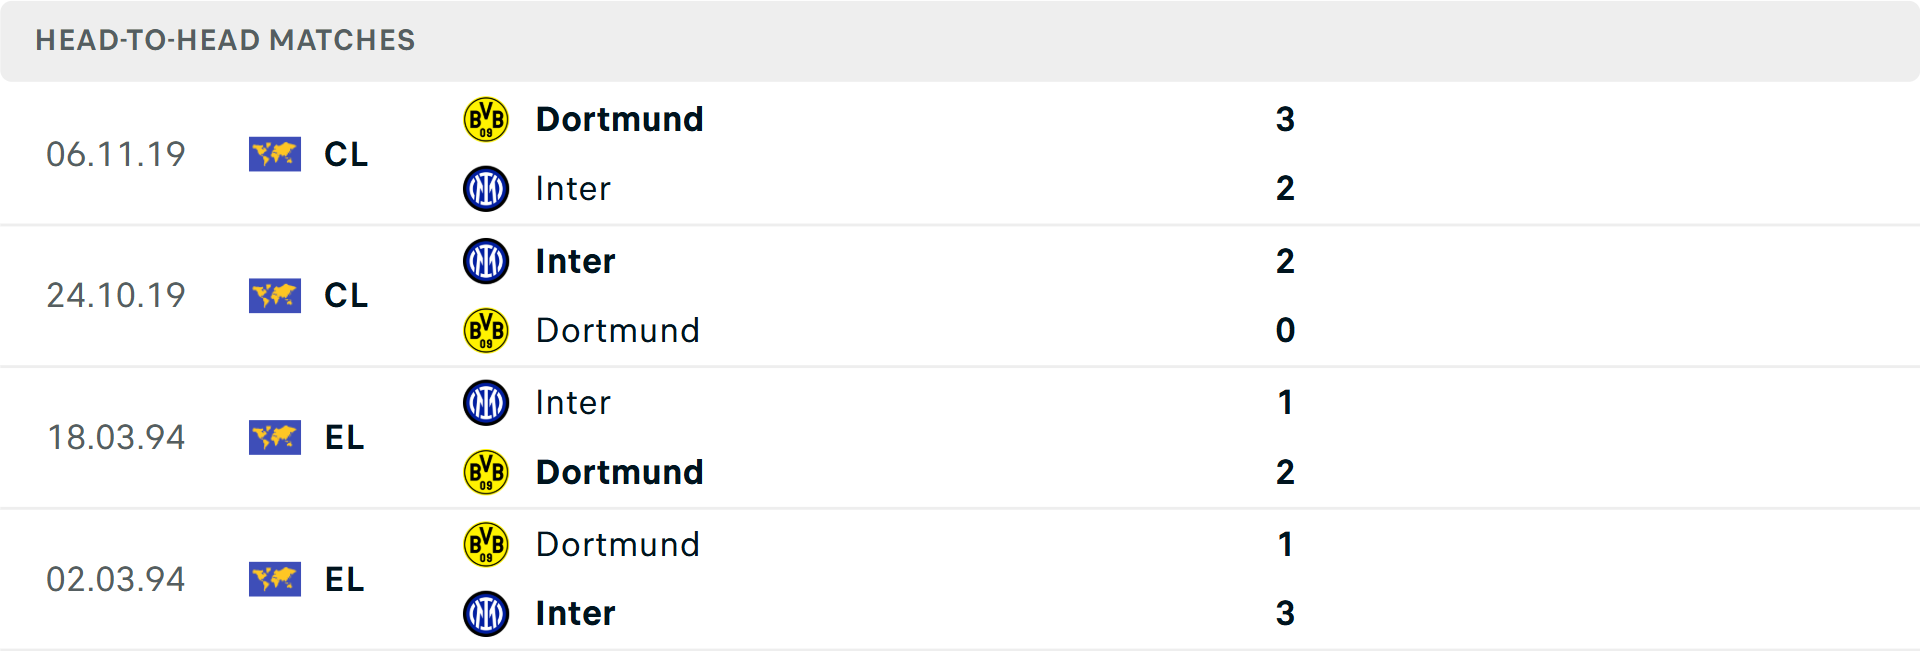Click the world flag beside 18.03.94 EL

pos(274,437)
